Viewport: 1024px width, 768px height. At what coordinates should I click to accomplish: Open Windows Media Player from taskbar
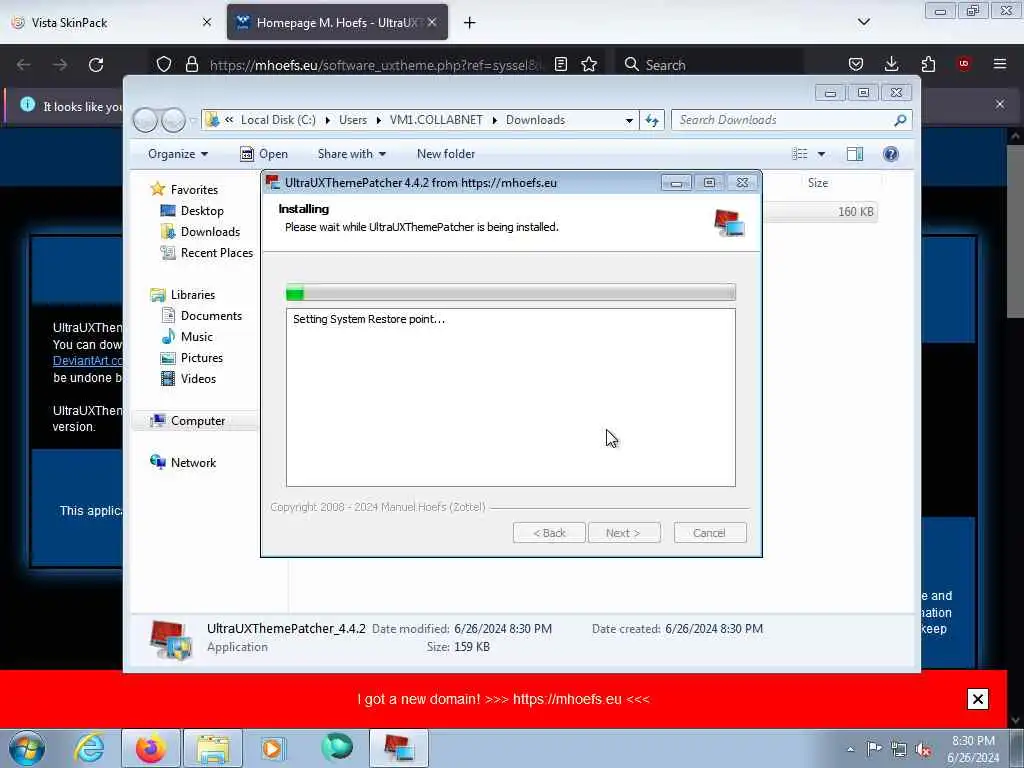click(274, 748)
